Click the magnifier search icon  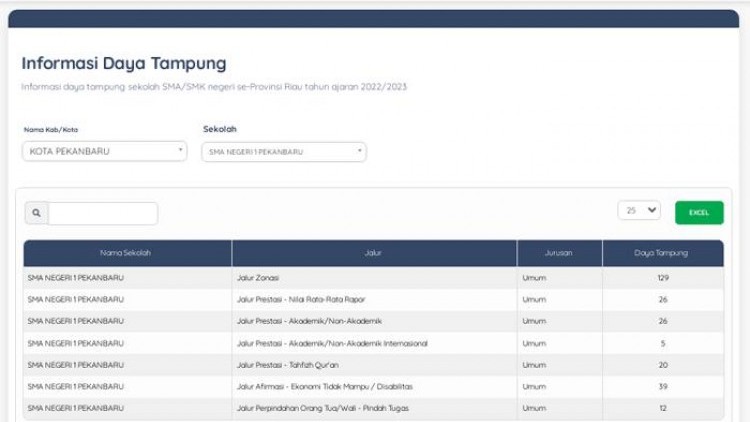(x=36, y=213)
